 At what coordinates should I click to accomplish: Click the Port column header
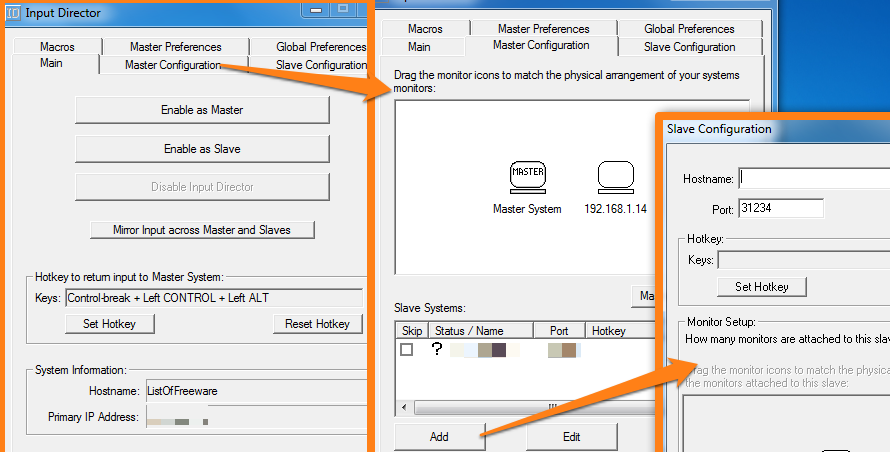pyautogui.click(x=559, y=330)
